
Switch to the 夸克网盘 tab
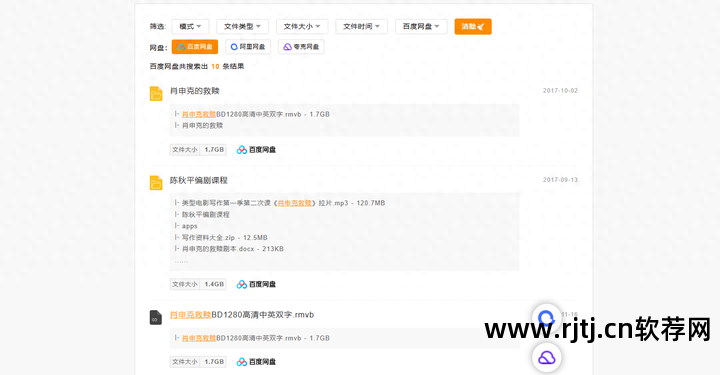click(x=301, y=47)
